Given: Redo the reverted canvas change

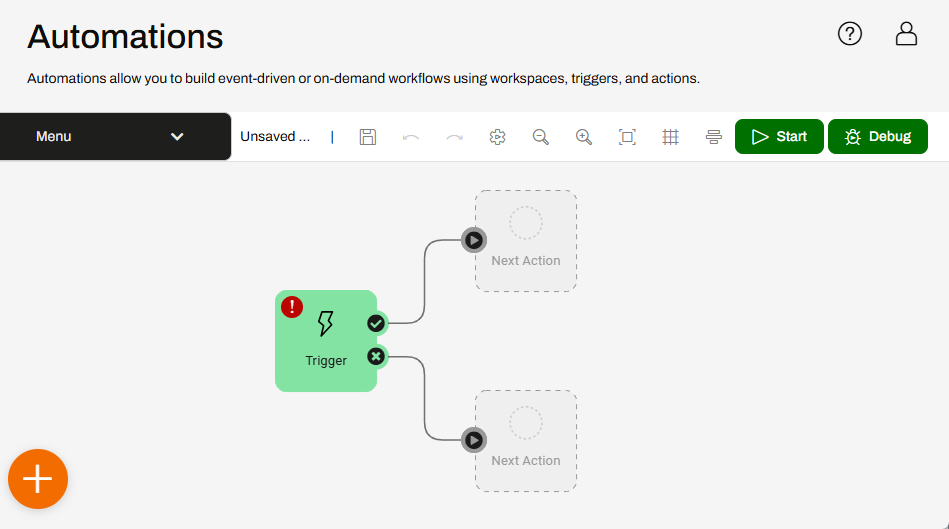Looking at the screenshot, I should coord(454,137).
